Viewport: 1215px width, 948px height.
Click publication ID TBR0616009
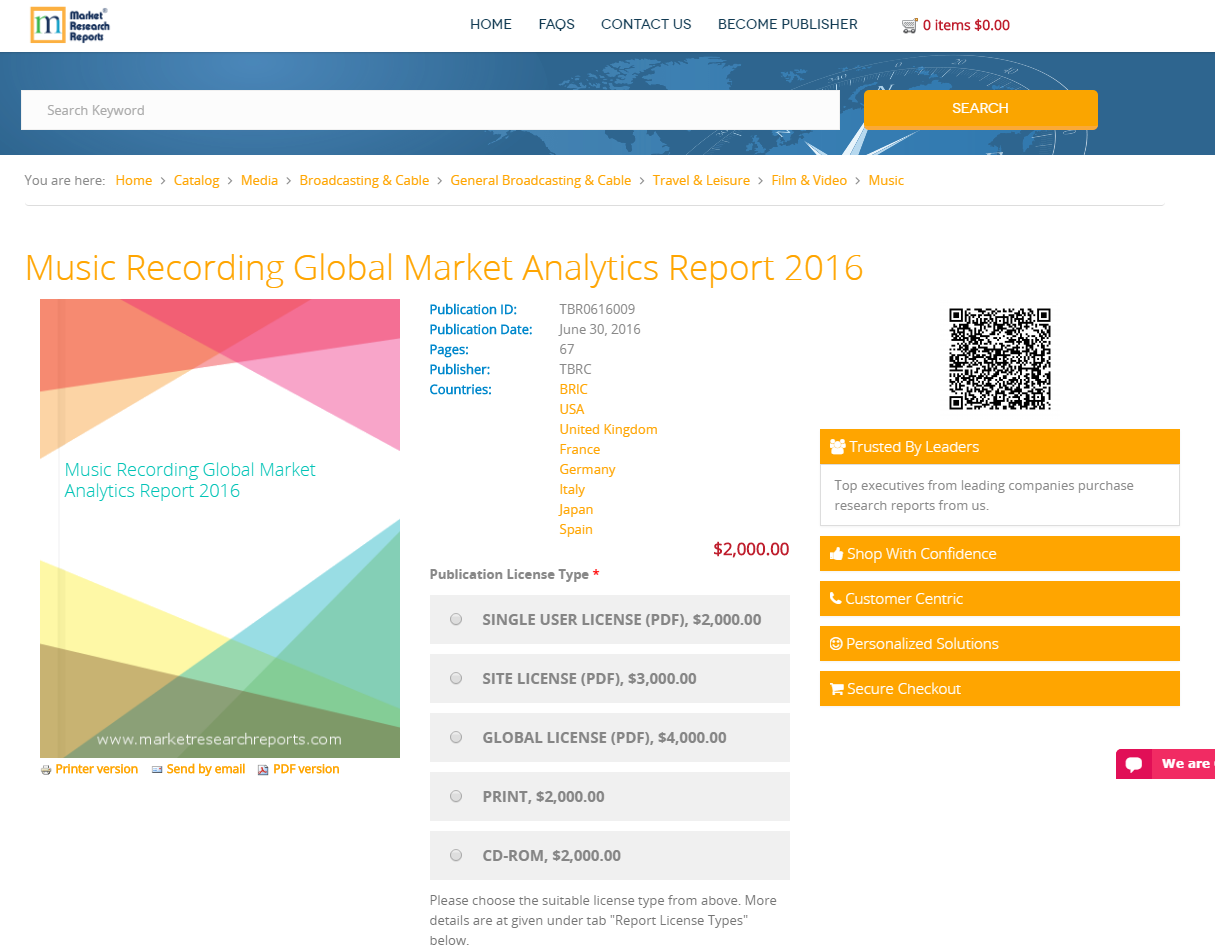click(x=597, y=310)
